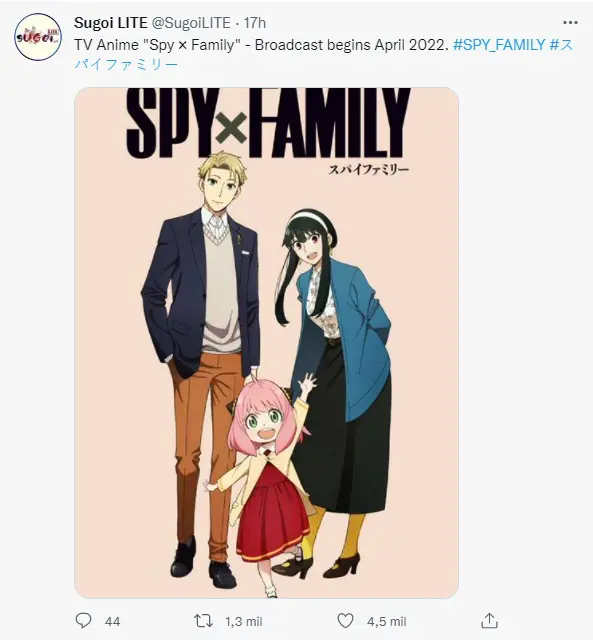Open the Sugoi LITE display name link
The height and width of the screenshot is (640, 593).
(x=111, y=23)
